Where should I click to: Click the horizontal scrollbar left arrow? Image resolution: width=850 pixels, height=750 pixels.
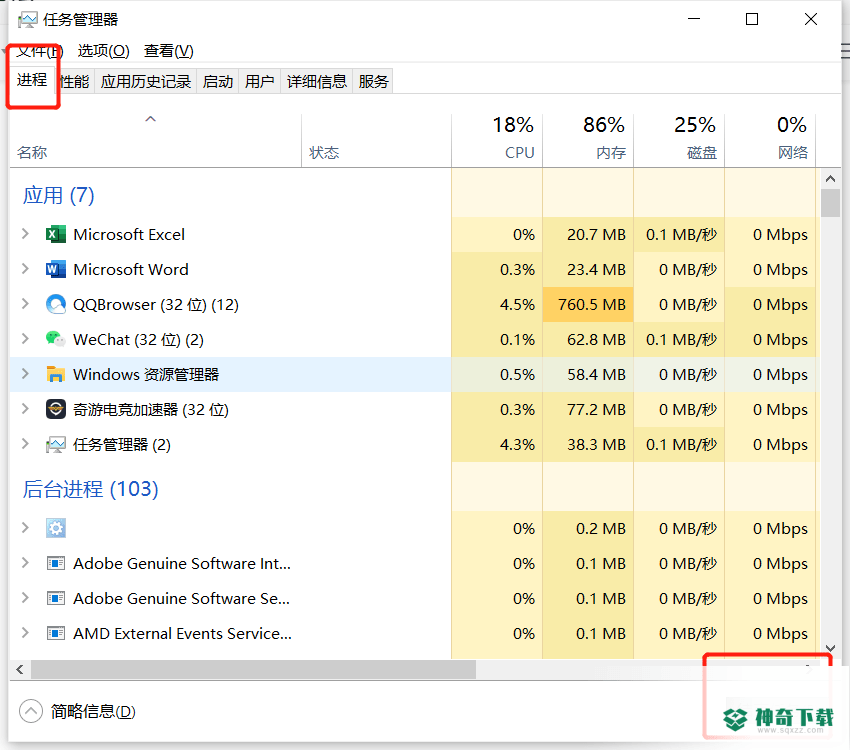point(20,669)
